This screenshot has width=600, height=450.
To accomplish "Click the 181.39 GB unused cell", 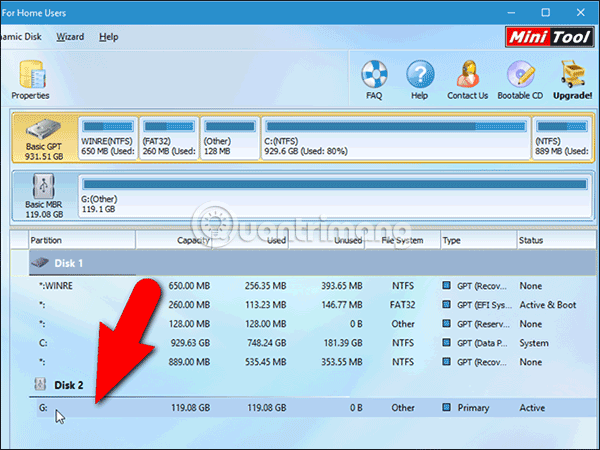I will [x=343, y=343].
